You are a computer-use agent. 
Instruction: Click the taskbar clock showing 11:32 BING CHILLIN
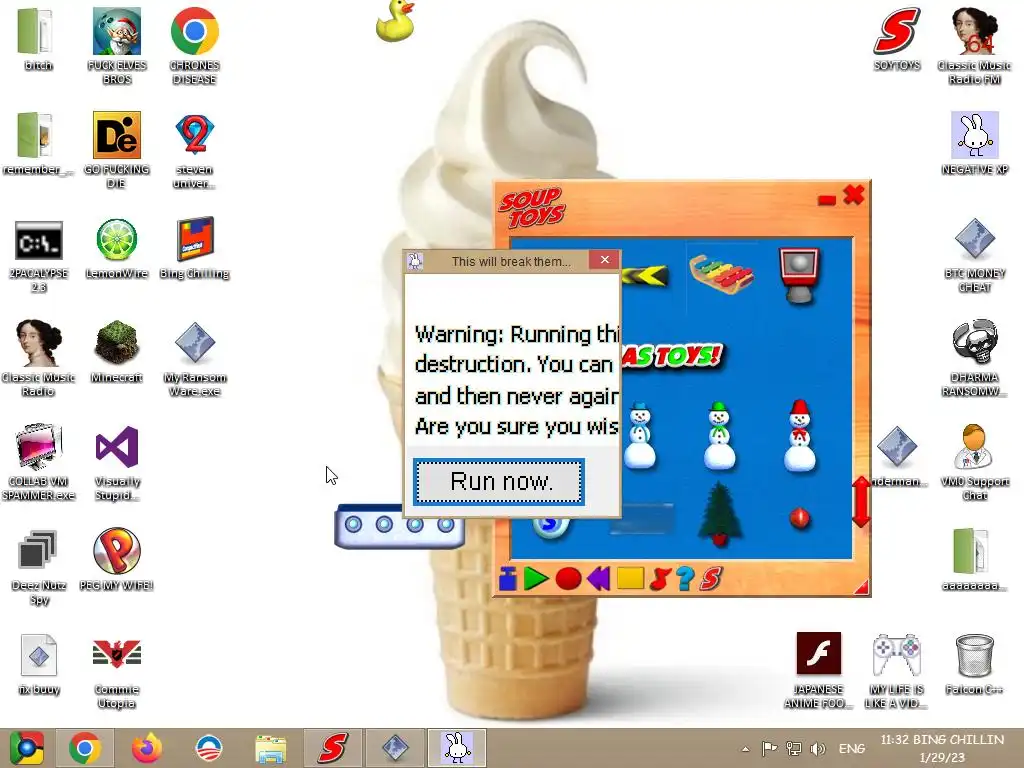click(942, 748)
